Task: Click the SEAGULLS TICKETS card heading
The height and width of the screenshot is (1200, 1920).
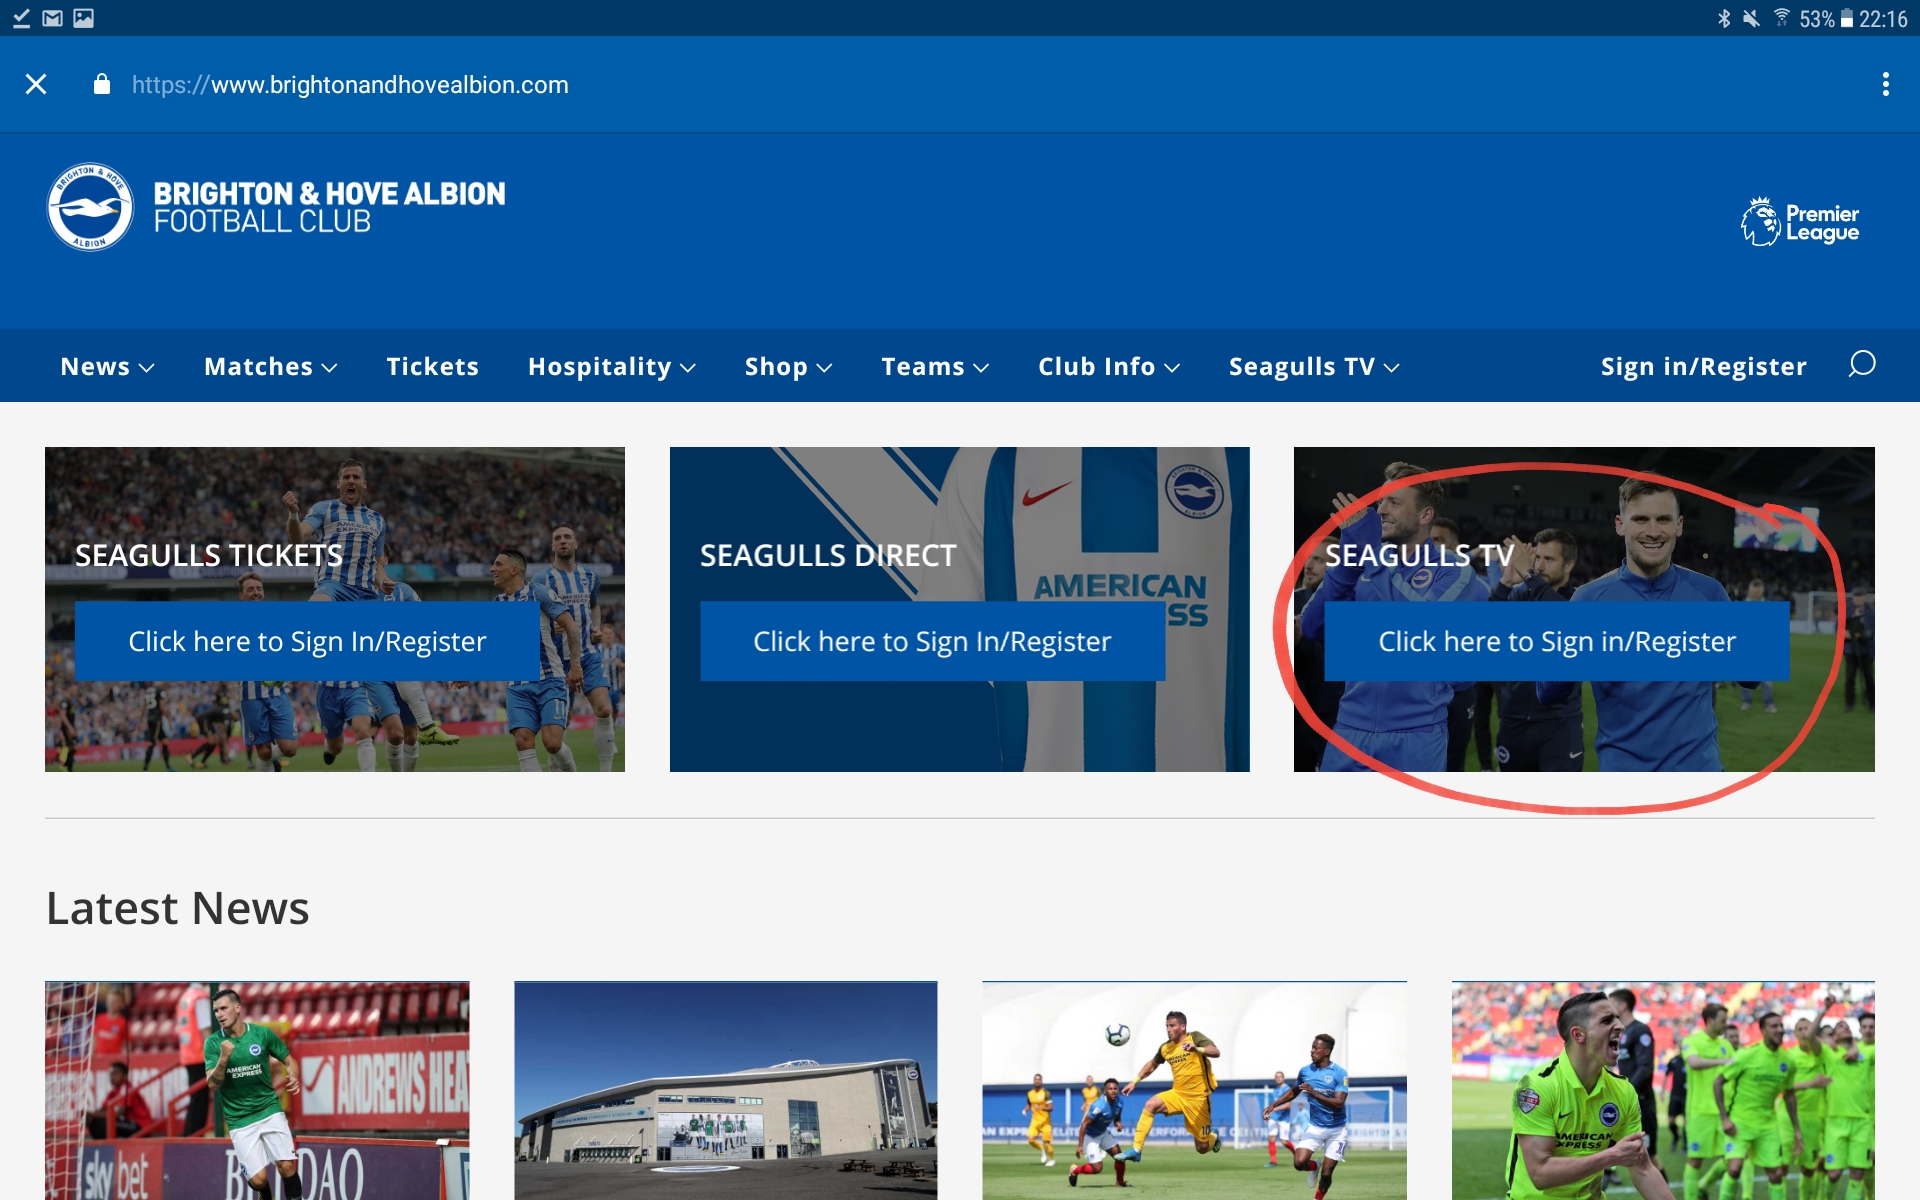Action: [x=209, y=555]
